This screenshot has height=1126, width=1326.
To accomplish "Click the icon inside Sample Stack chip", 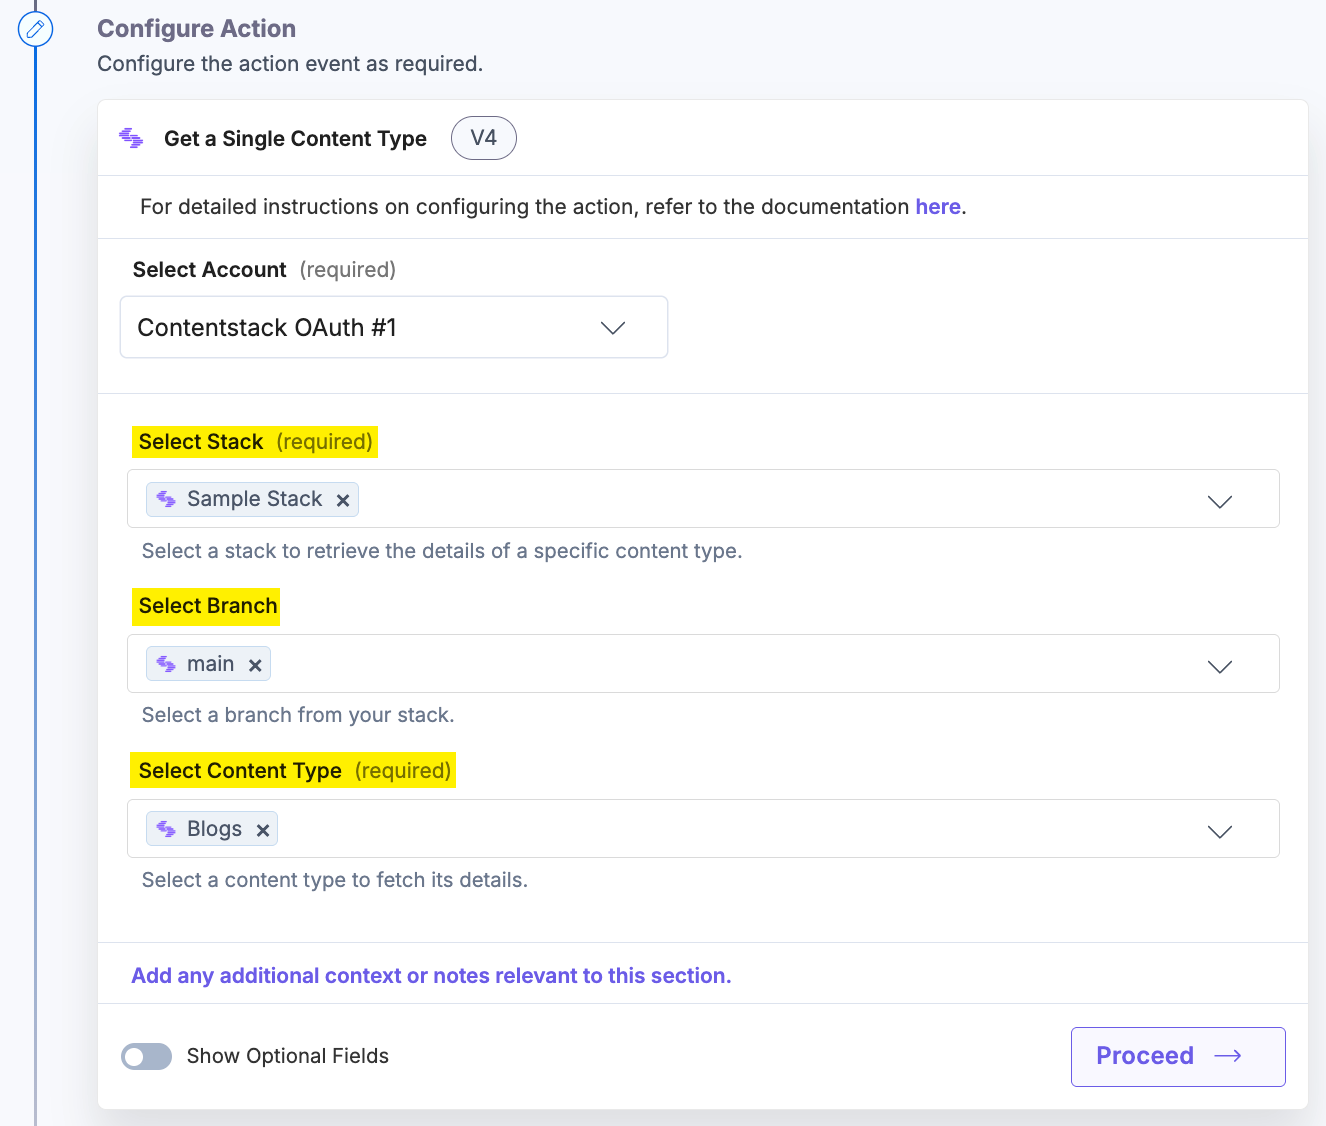I will tap(167, 499).
